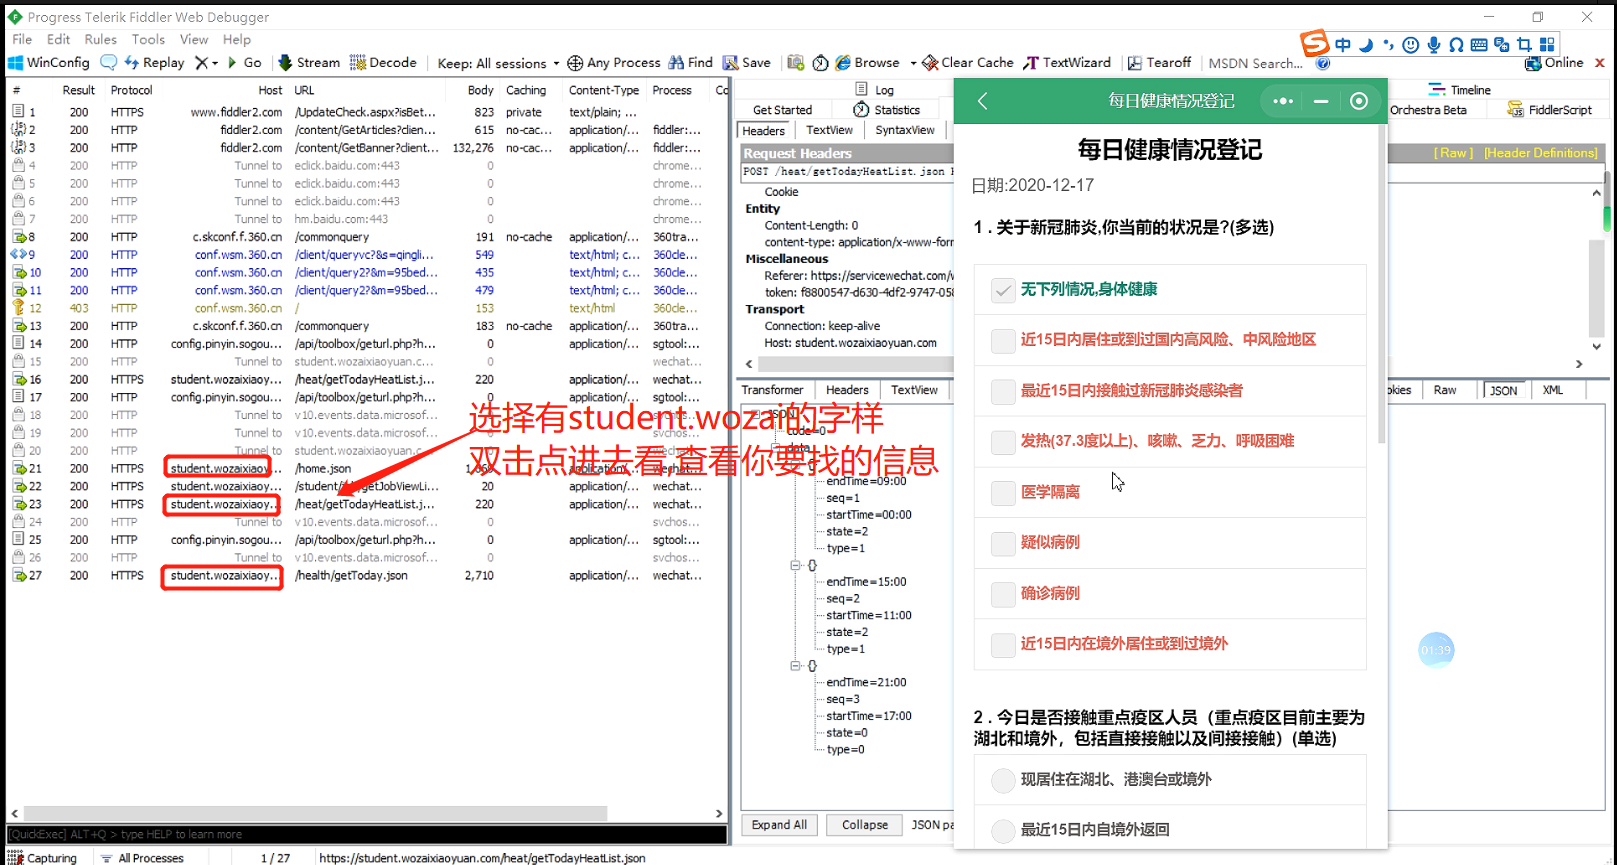Open the TextWizard tool
This screenshot has width=1617, height=865.
1067,62
